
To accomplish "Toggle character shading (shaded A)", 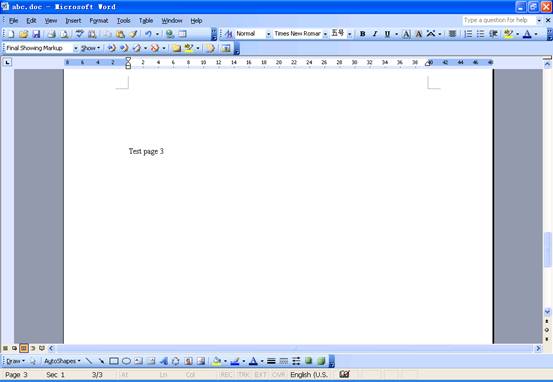I will [419, 34].
